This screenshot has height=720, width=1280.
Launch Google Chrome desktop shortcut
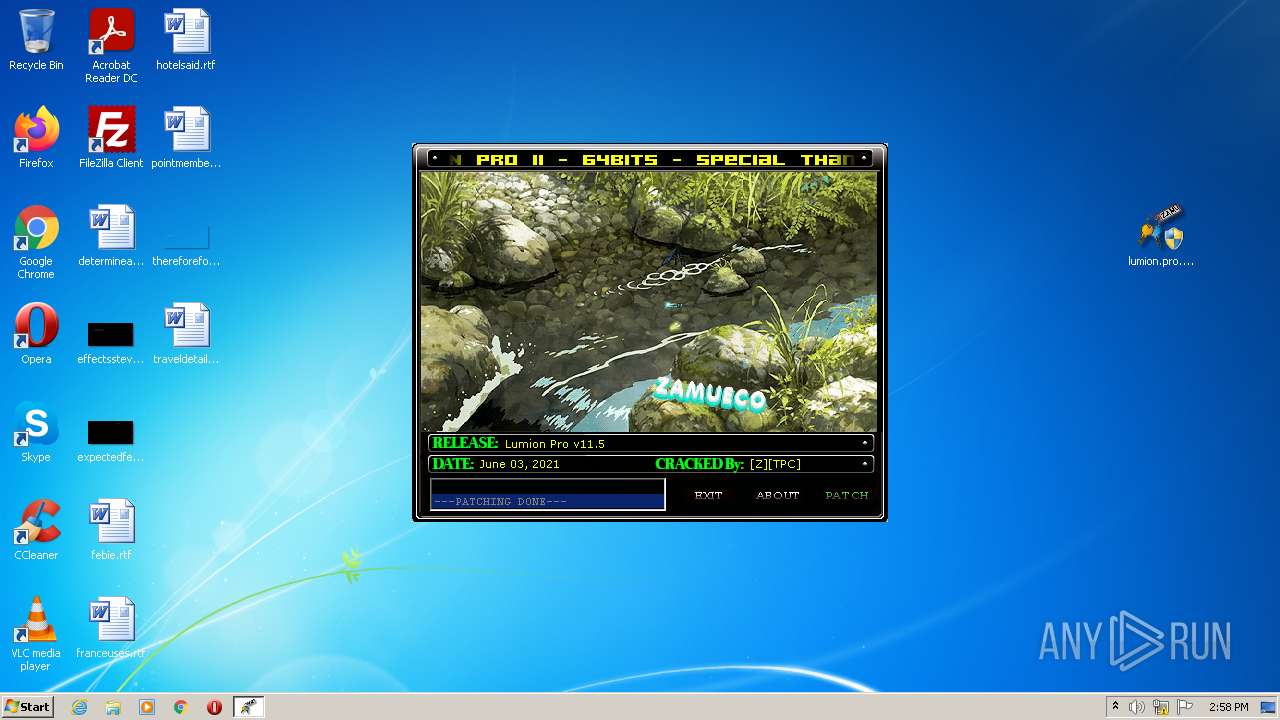tap(36, 242)
